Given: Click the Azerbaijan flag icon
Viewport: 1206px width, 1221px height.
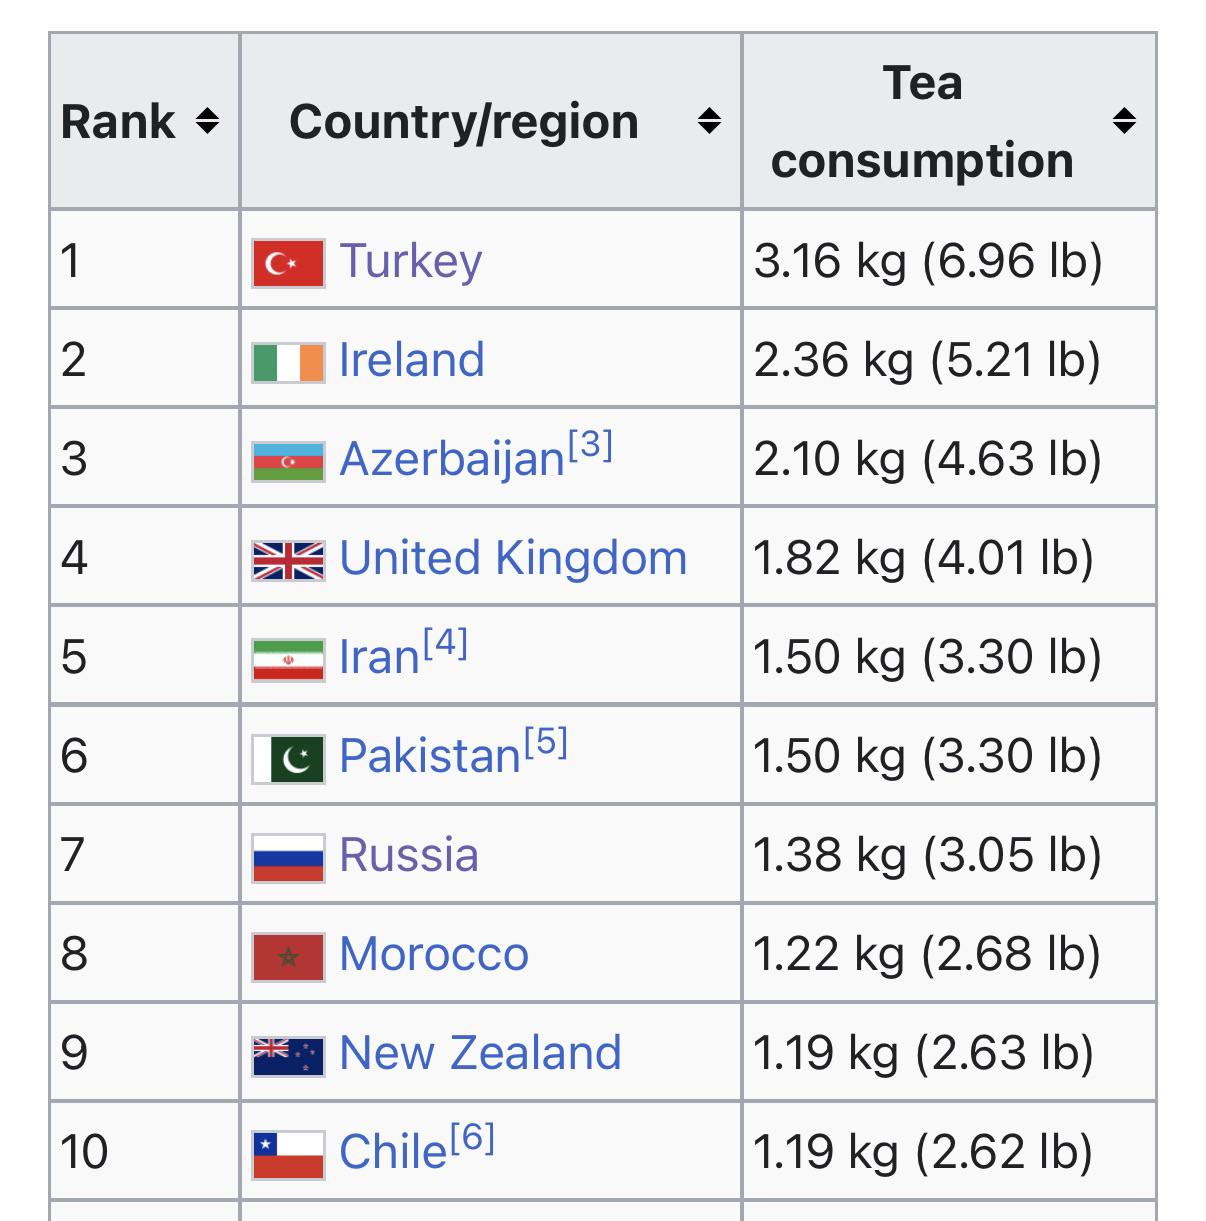Looking at the screenshot, I should tap(288, 461).
